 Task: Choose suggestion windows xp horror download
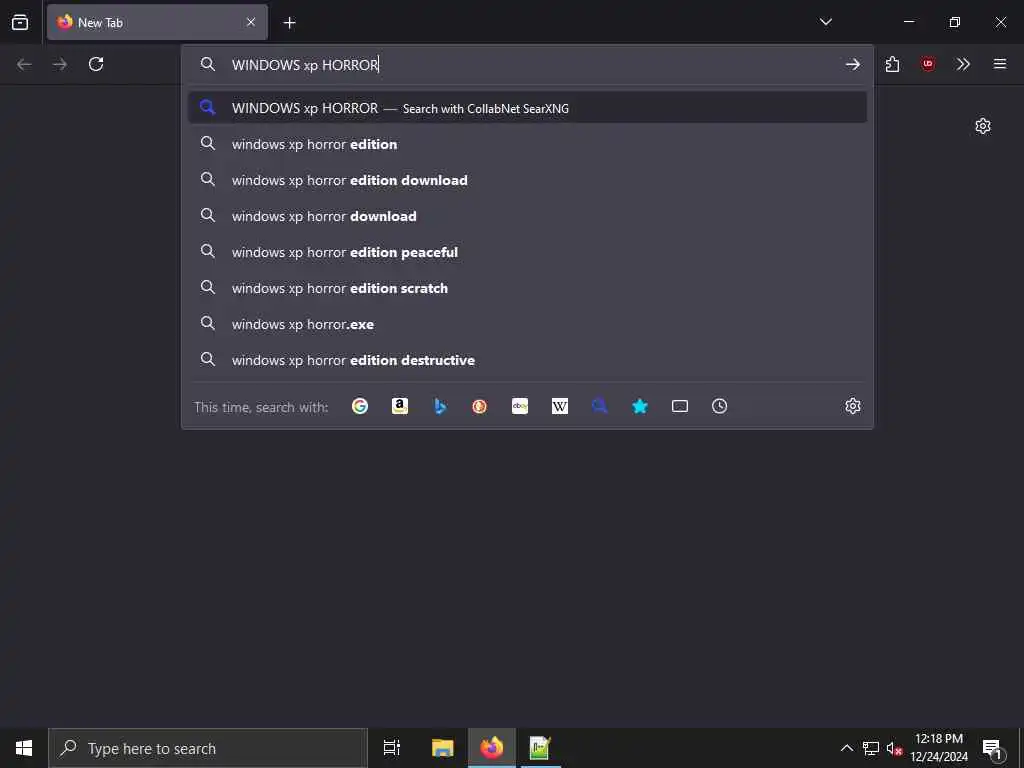point(527,216)
